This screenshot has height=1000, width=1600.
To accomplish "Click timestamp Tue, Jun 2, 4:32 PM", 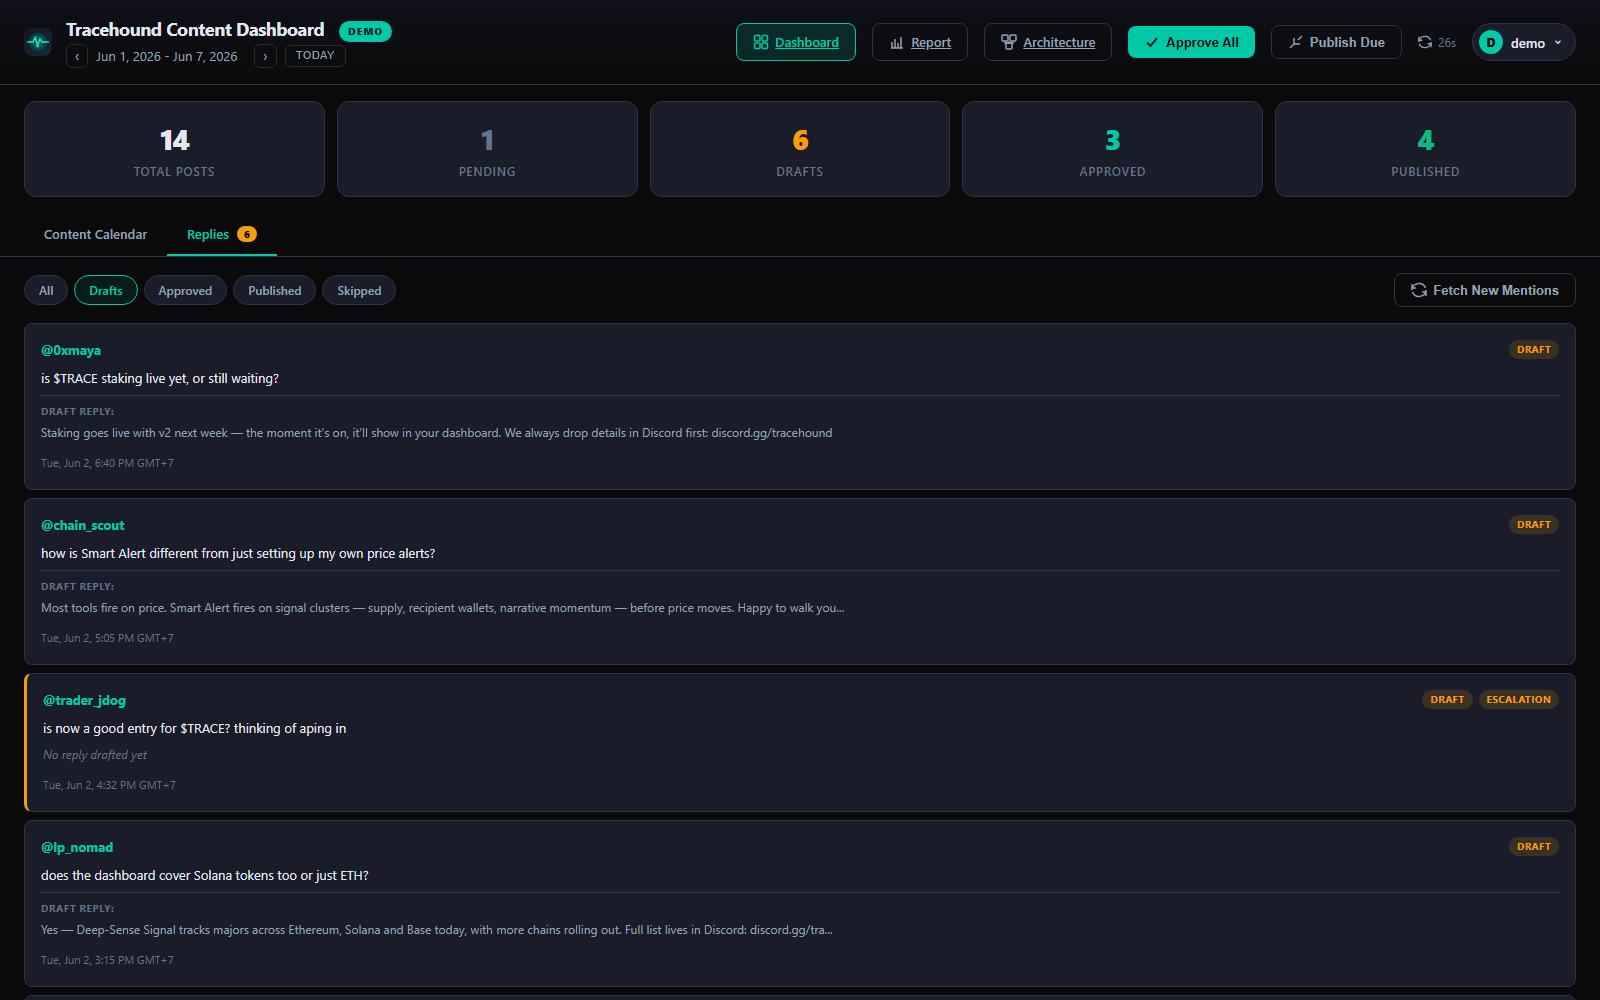I will [109, 785].
